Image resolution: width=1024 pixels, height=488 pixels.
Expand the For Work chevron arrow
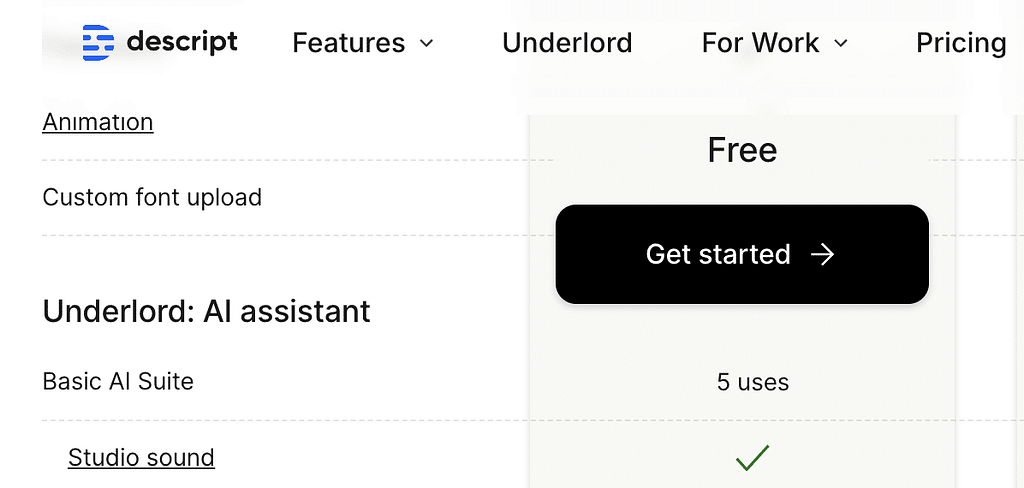pyautogui.click(x=840, y=44)
